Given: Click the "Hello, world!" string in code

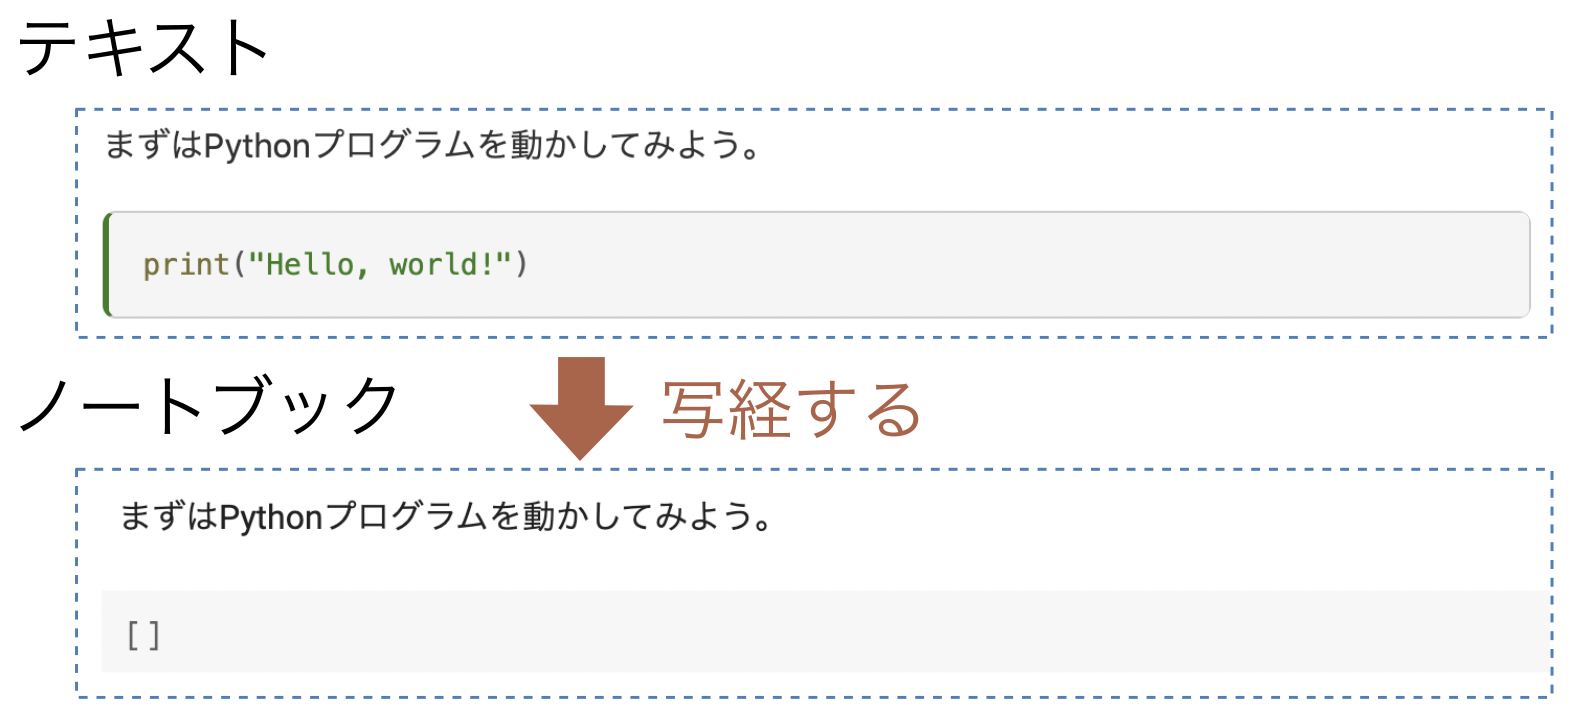Looking at the screenshot, I should point(380,265).
